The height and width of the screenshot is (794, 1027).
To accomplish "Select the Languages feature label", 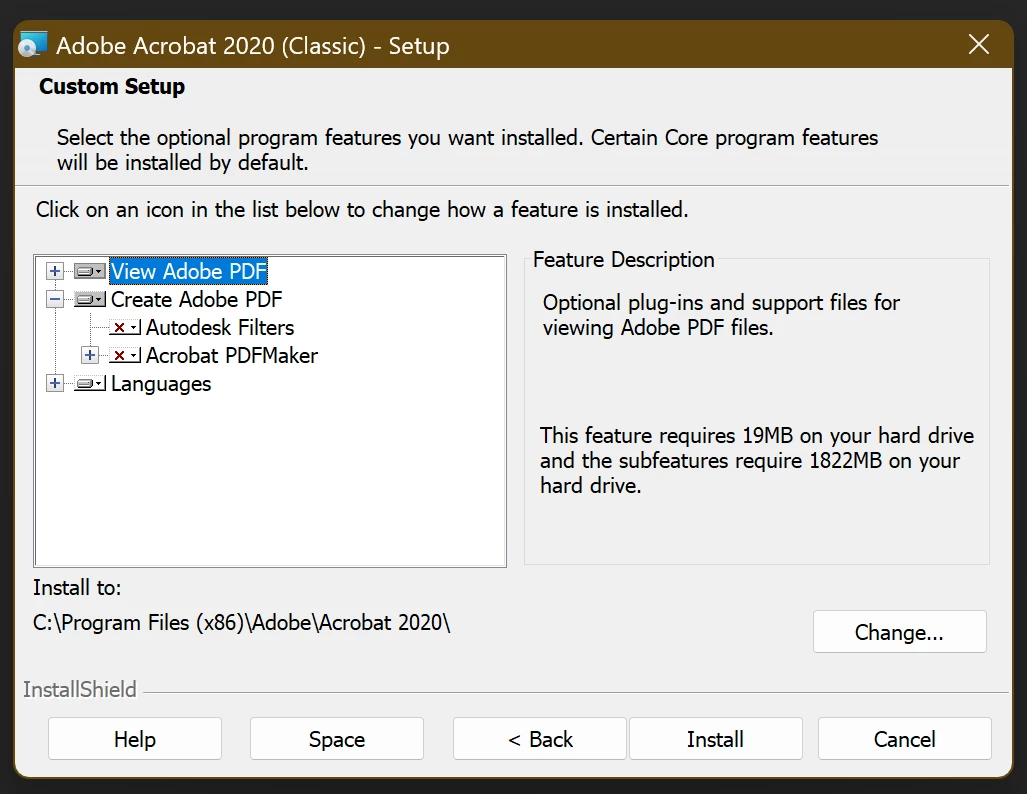I will tap(161, 384).
